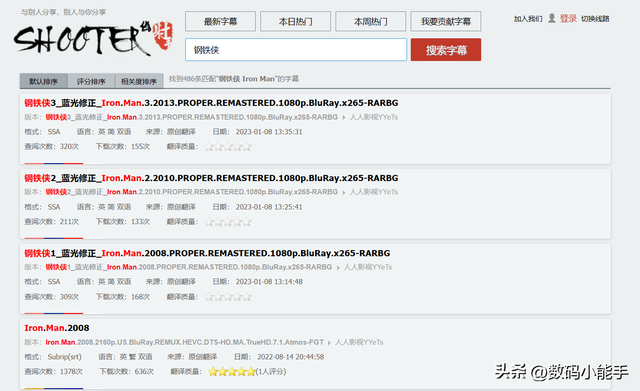Rate the 钢铁侠3 subtitle using its stars
The image size is (640, 391).
click(228, 147)
